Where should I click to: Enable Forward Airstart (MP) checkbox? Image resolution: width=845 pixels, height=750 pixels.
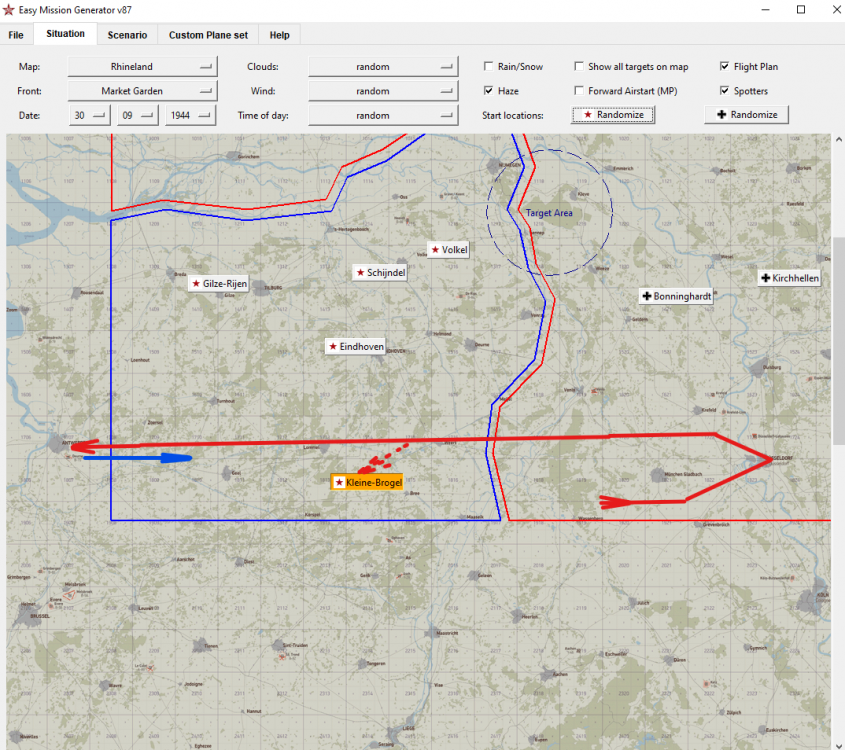coord(579,91)
